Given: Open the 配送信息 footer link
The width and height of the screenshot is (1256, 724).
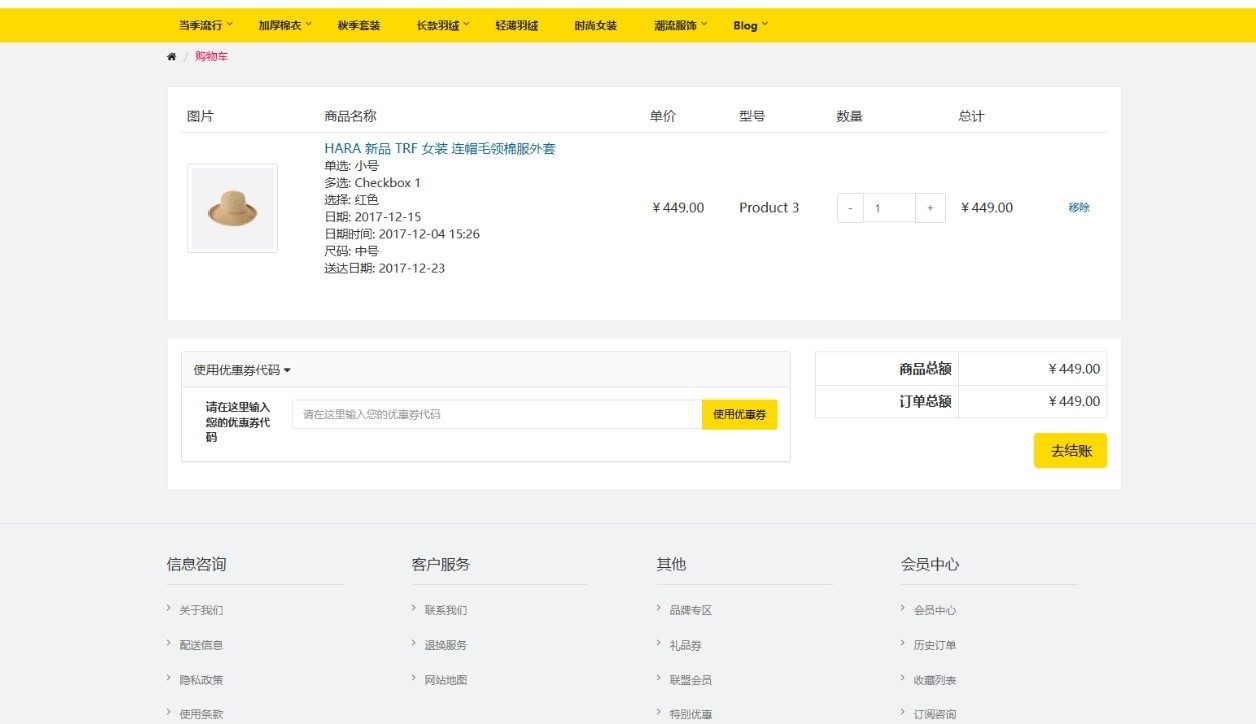Looking at the screenshot, I should click(x=201, y=645).
